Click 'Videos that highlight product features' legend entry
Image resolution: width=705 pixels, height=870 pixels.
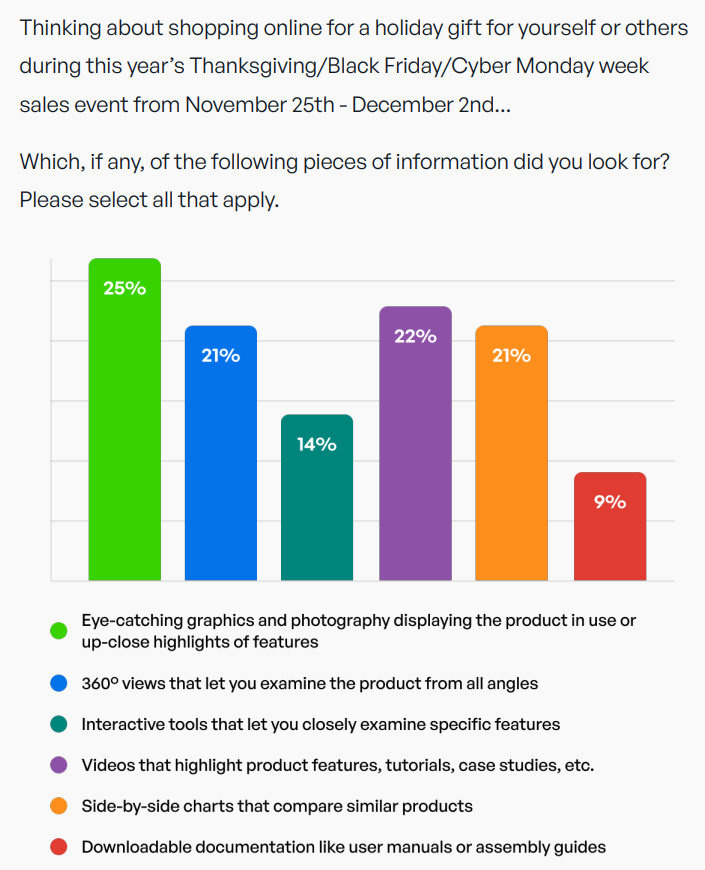coord(338,765)
